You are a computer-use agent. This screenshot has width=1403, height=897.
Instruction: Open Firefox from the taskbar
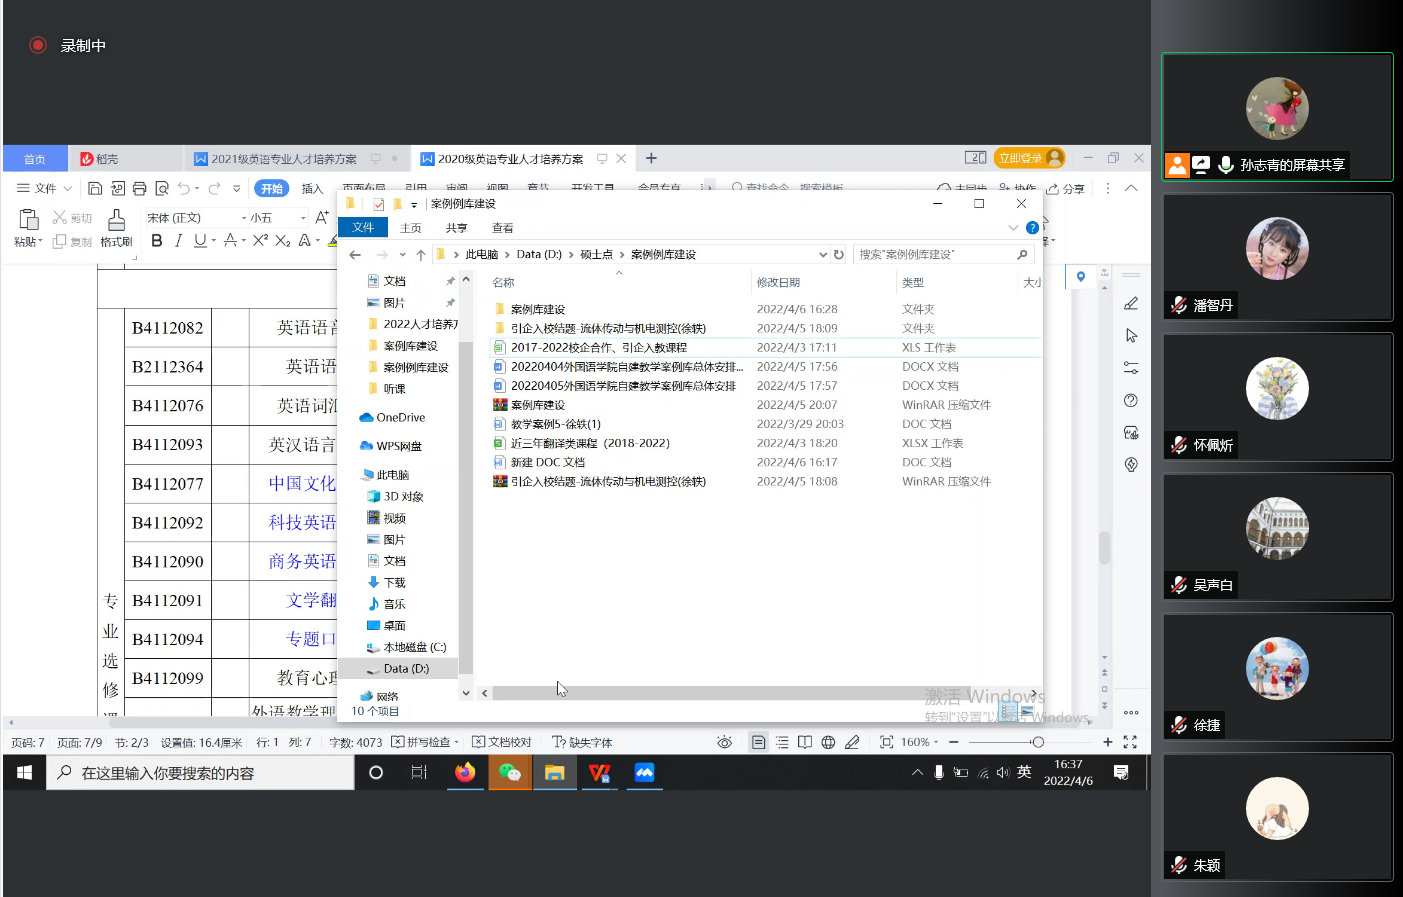pos(465,773)
